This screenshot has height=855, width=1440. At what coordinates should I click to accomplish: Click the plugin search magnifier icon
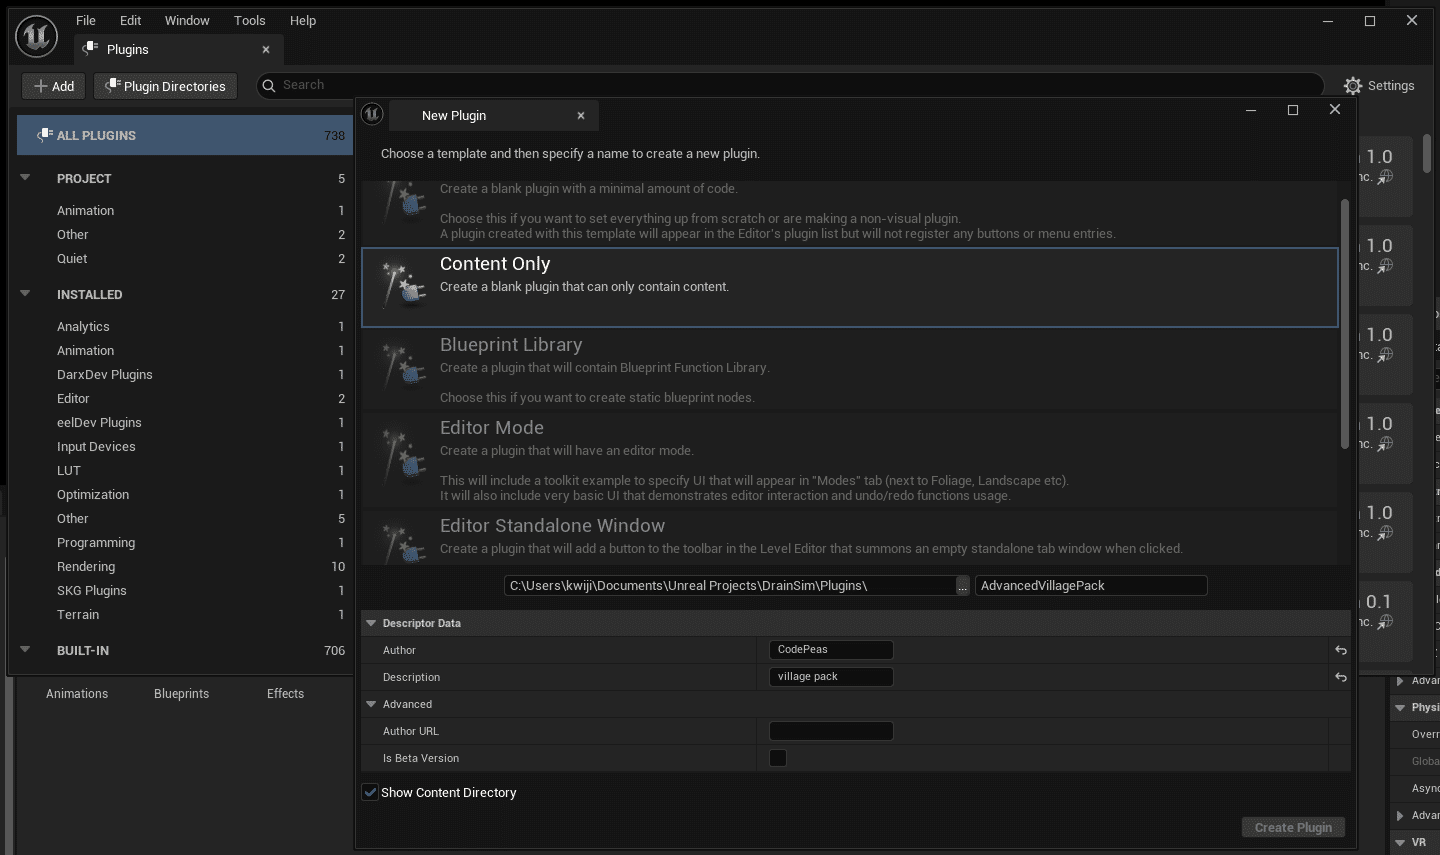click(x=268, y=86)
